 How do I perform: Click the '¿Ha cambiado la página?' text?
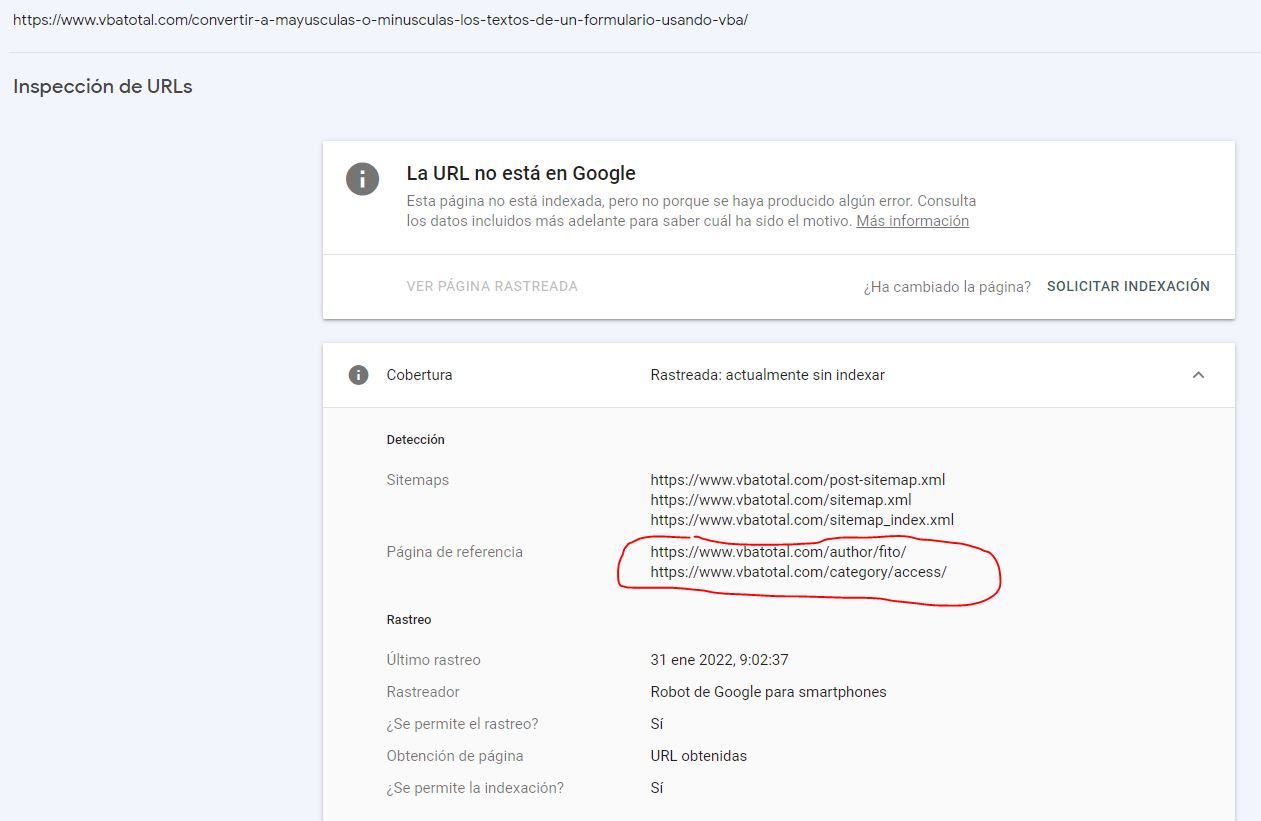click(947, 287)
